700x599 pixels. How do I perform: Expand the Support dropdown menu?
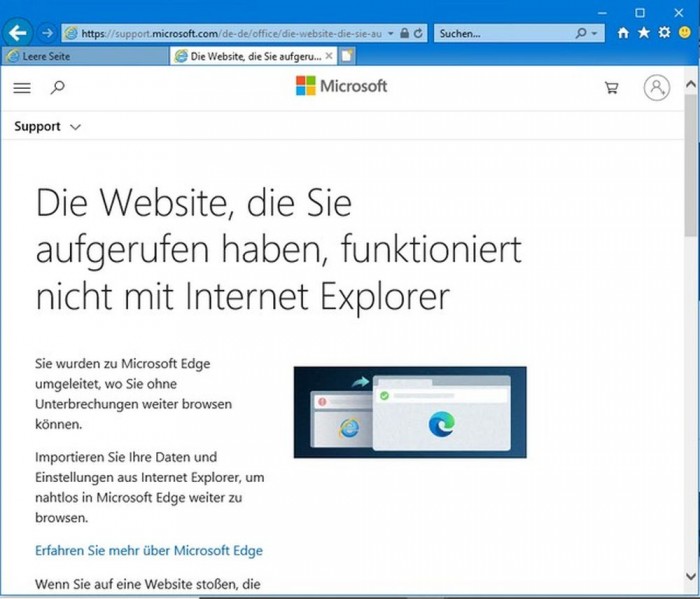click(47, 127)
